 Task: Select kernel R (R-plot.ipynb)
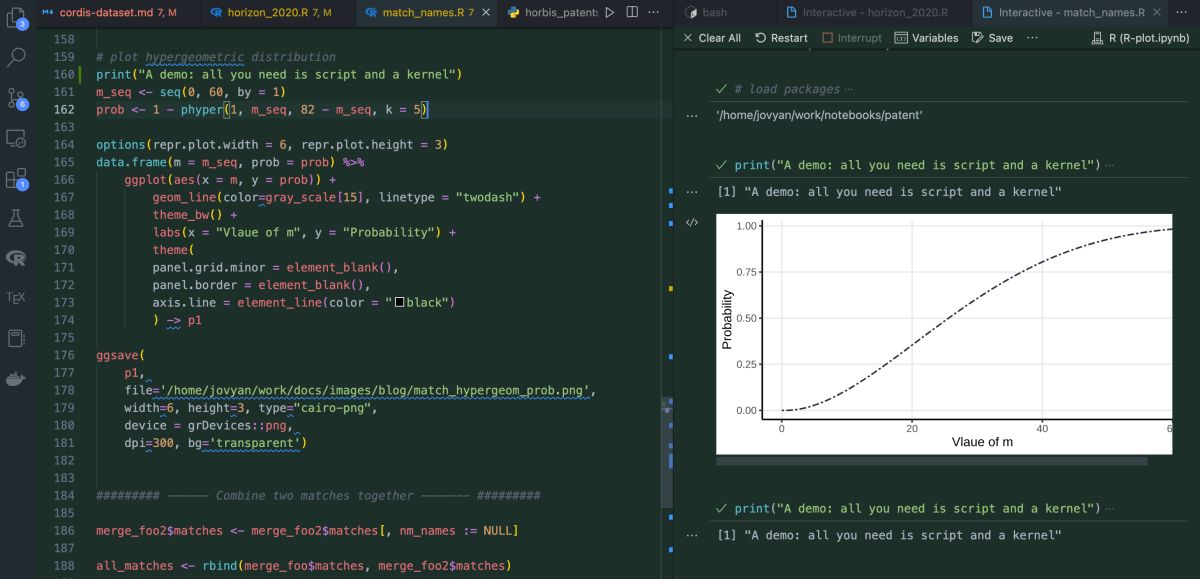[1142, 38]
